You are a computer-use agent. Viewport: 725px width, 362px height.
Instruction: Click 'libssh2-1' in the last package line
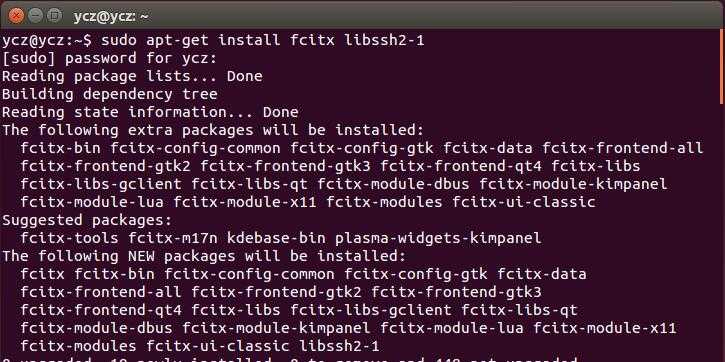coord(339,346)
